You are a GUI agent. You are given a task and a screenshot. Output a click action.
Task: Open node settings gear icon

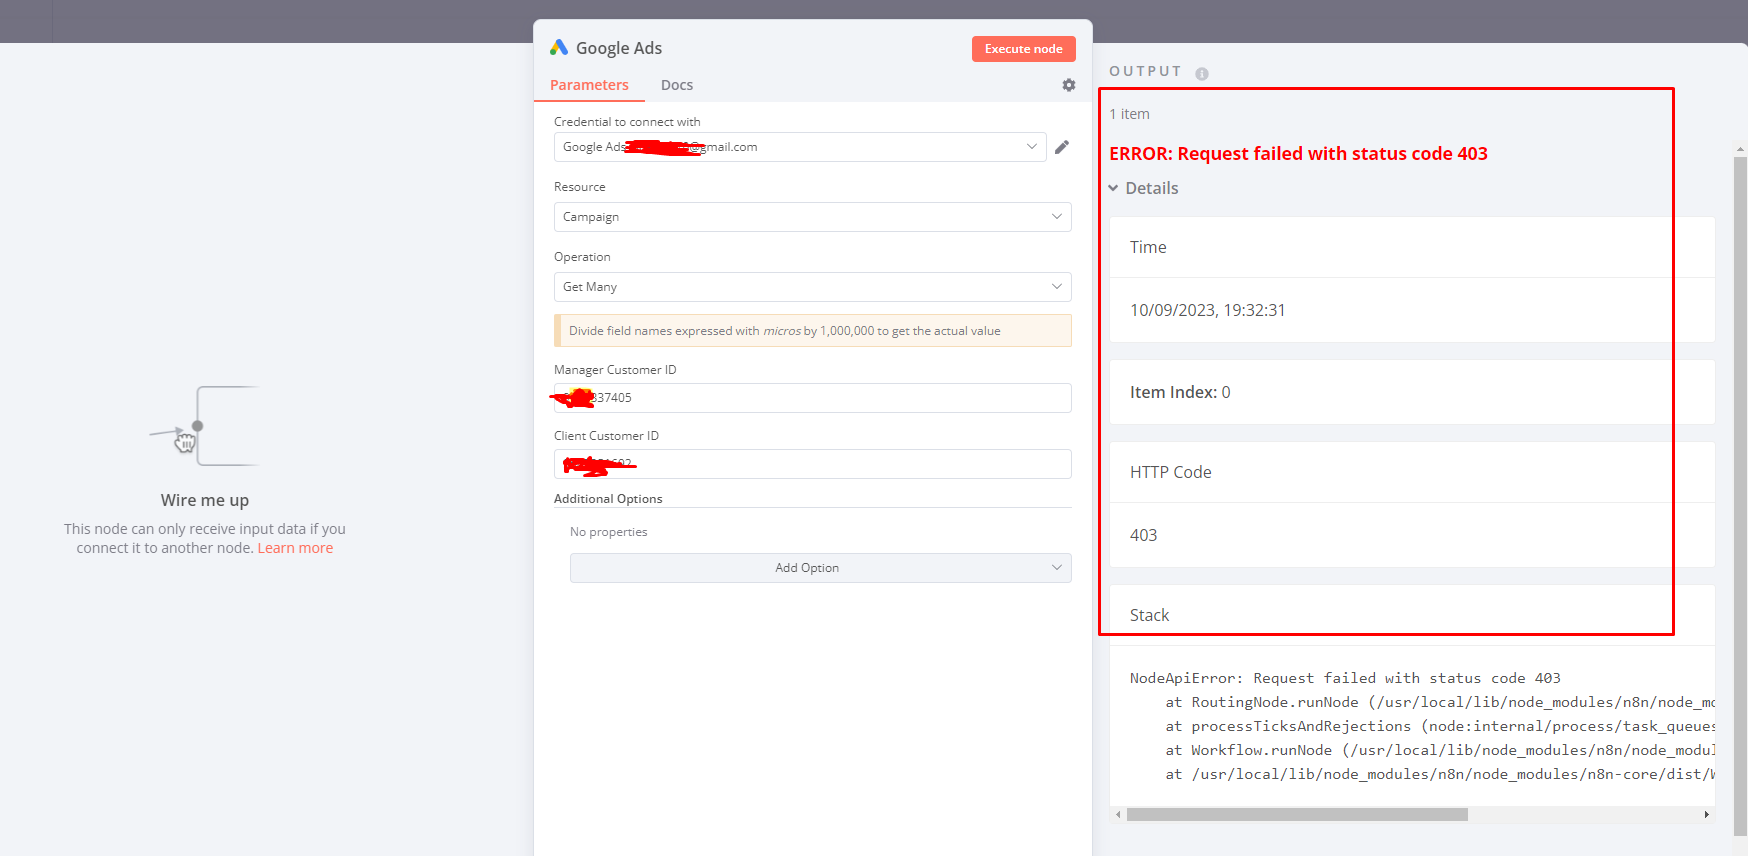click(x=1069, y=85)
